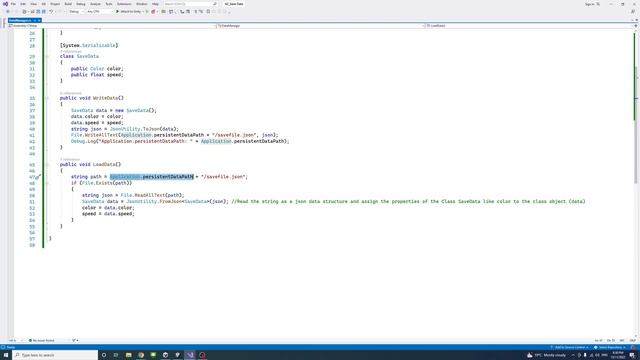Click the taskbar clock and date
Screen dimensions: 640x360
click(x=618, y=355)
